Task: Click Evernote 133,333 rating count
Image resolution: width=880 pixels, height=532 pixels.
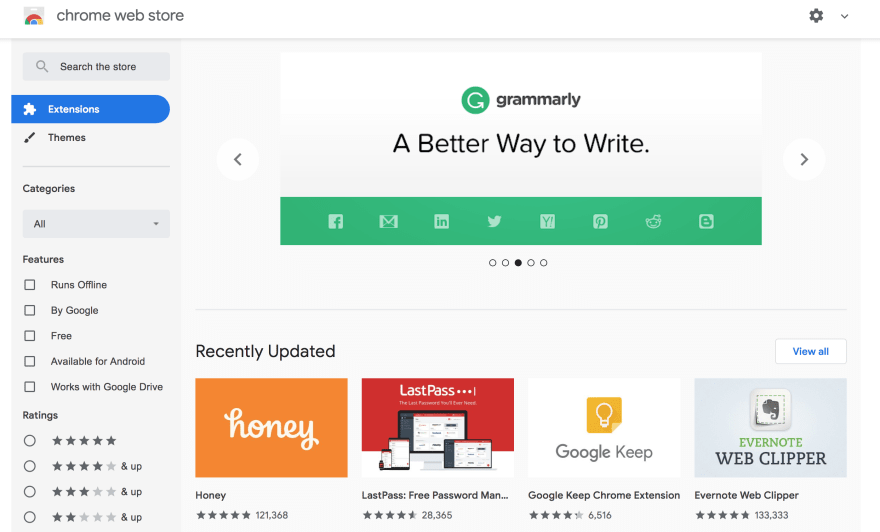Action: pyautogui.click(x=771, y=515)
